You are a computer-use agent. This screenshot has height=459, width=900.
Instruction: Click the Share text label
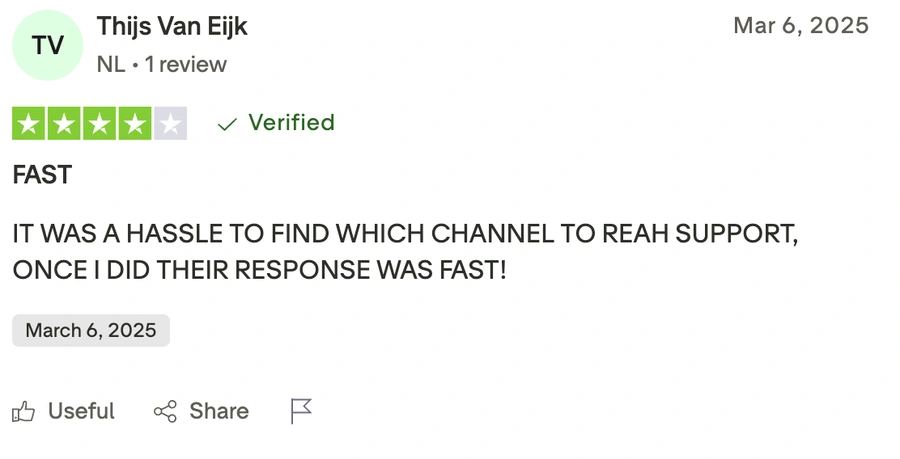219,411
